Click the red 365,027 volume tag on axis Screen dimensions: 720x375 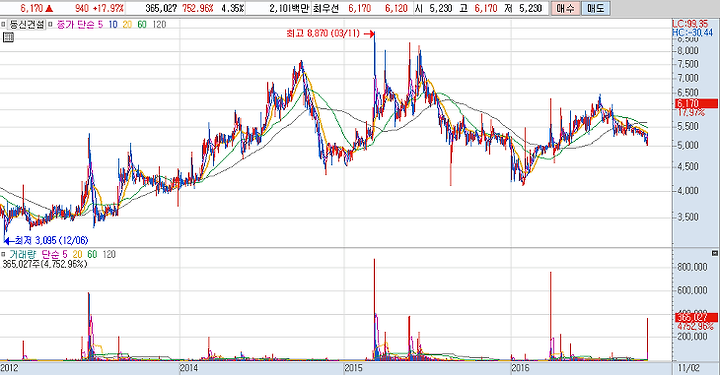coord(696,318)
